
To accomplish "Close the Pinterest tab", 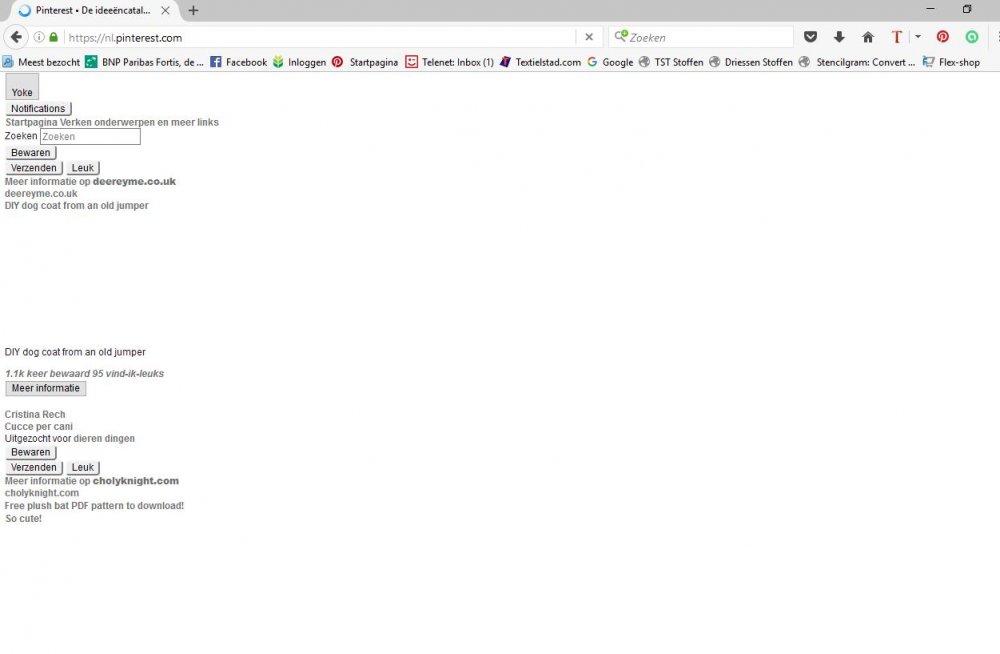I will (165, 10).
